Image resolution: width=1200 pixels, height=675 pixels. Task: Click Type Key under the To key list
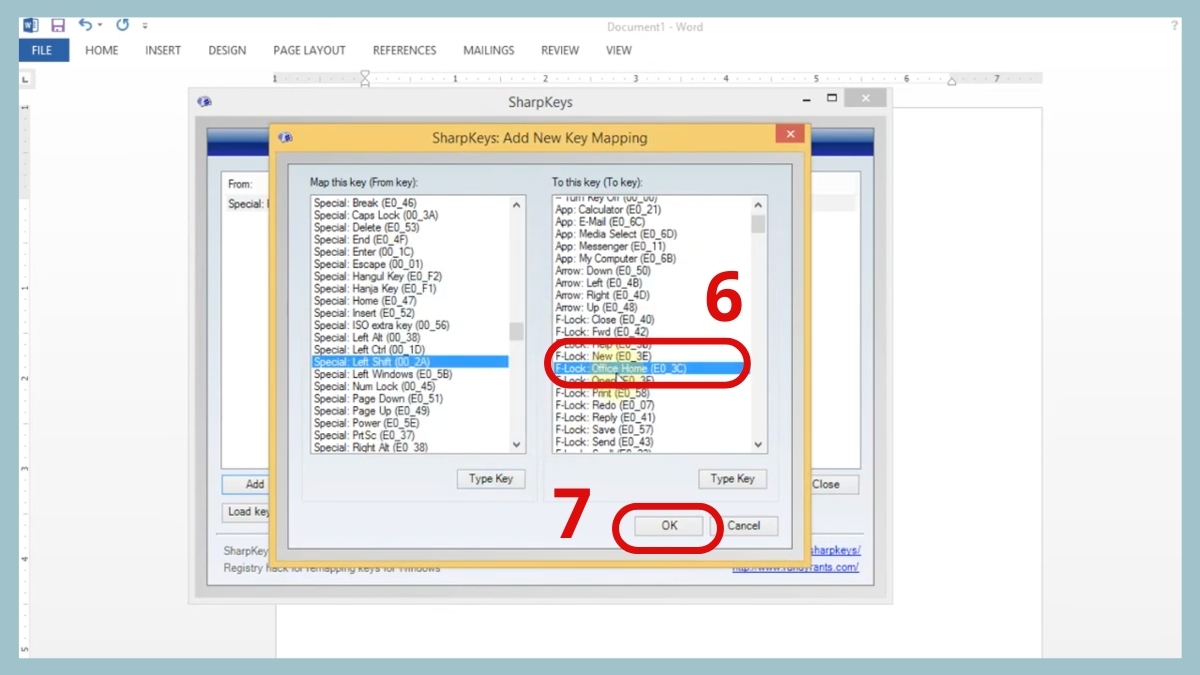coord(732,479)
